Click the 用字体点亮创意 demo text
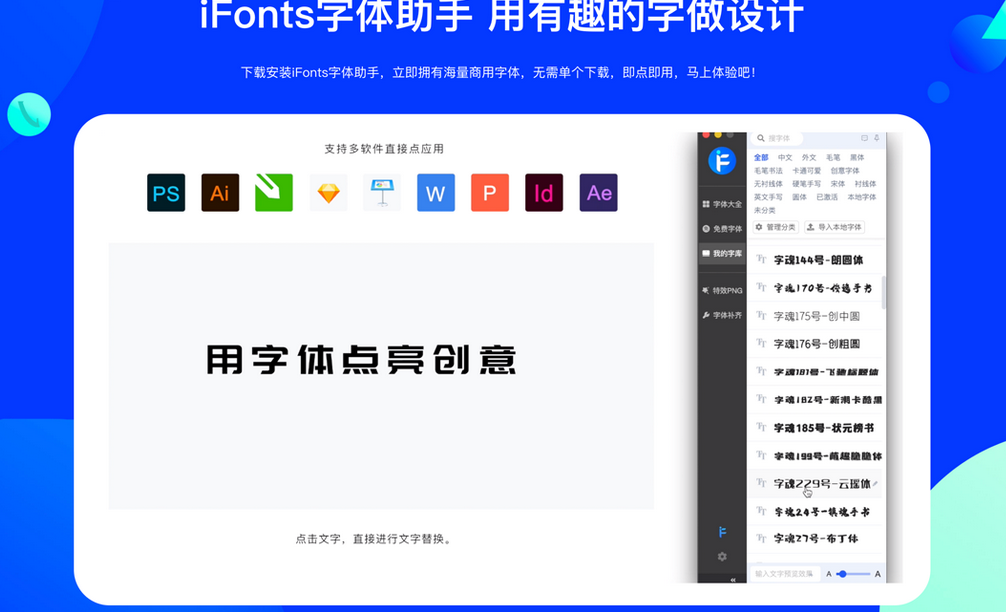 [x=361, y=359]
